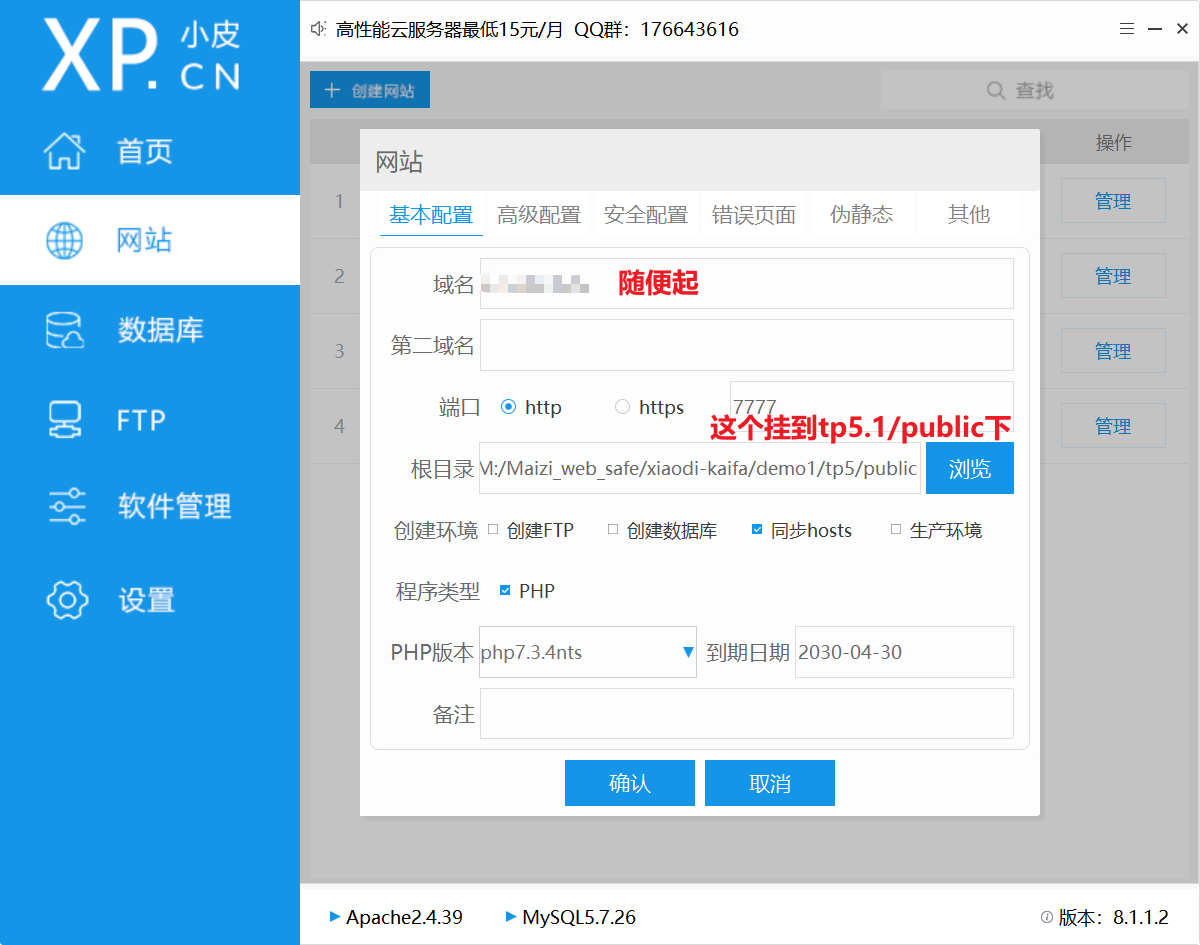Click the 第二域名 input field
Viewport: 1200px width, 945px height.
747,345
